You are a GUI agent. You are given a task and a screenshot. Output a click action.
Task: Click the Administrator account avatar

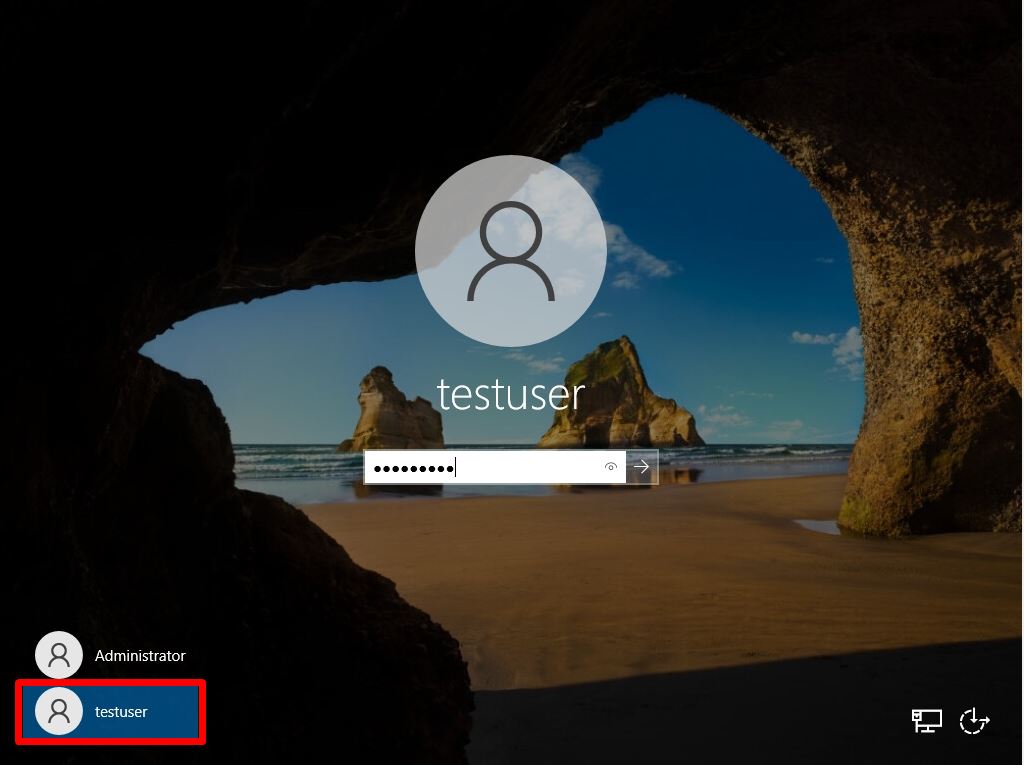pos(59,655)
